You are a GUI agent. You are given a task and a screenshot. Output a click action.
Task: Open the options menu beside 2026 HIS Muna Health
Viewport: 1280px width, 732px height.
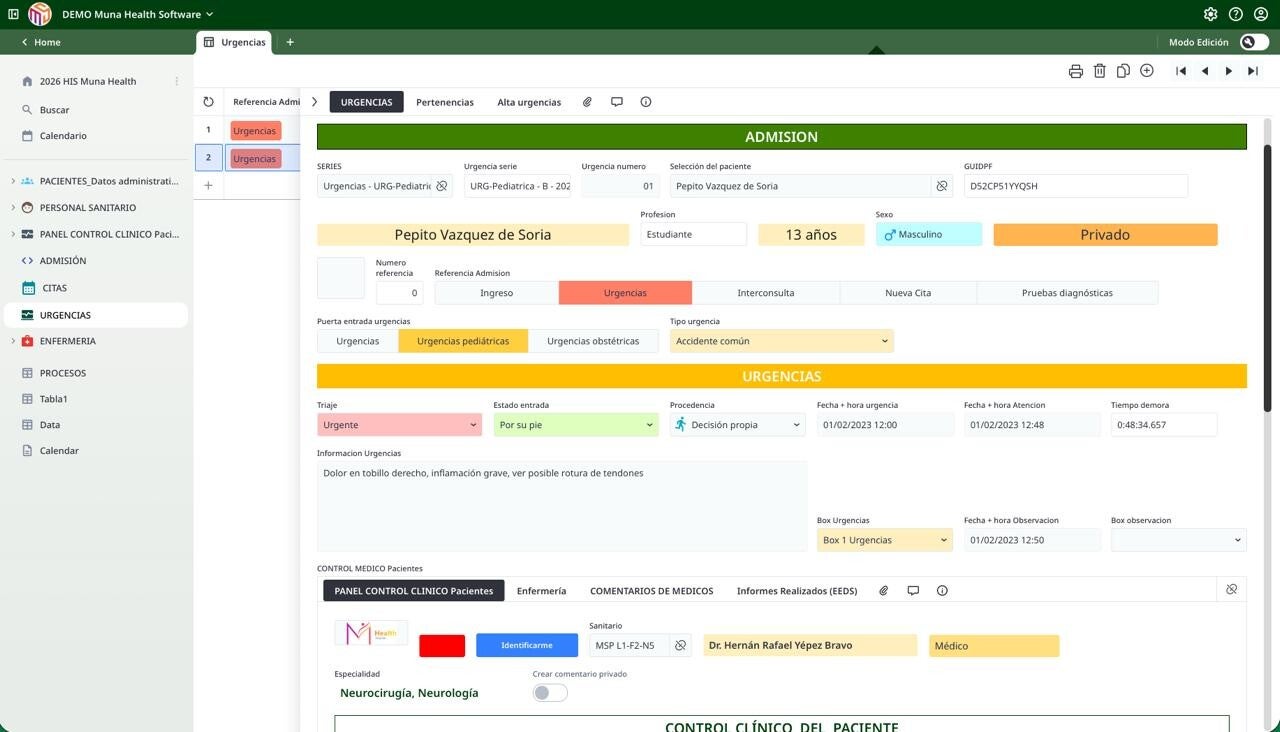pos(177,81)
